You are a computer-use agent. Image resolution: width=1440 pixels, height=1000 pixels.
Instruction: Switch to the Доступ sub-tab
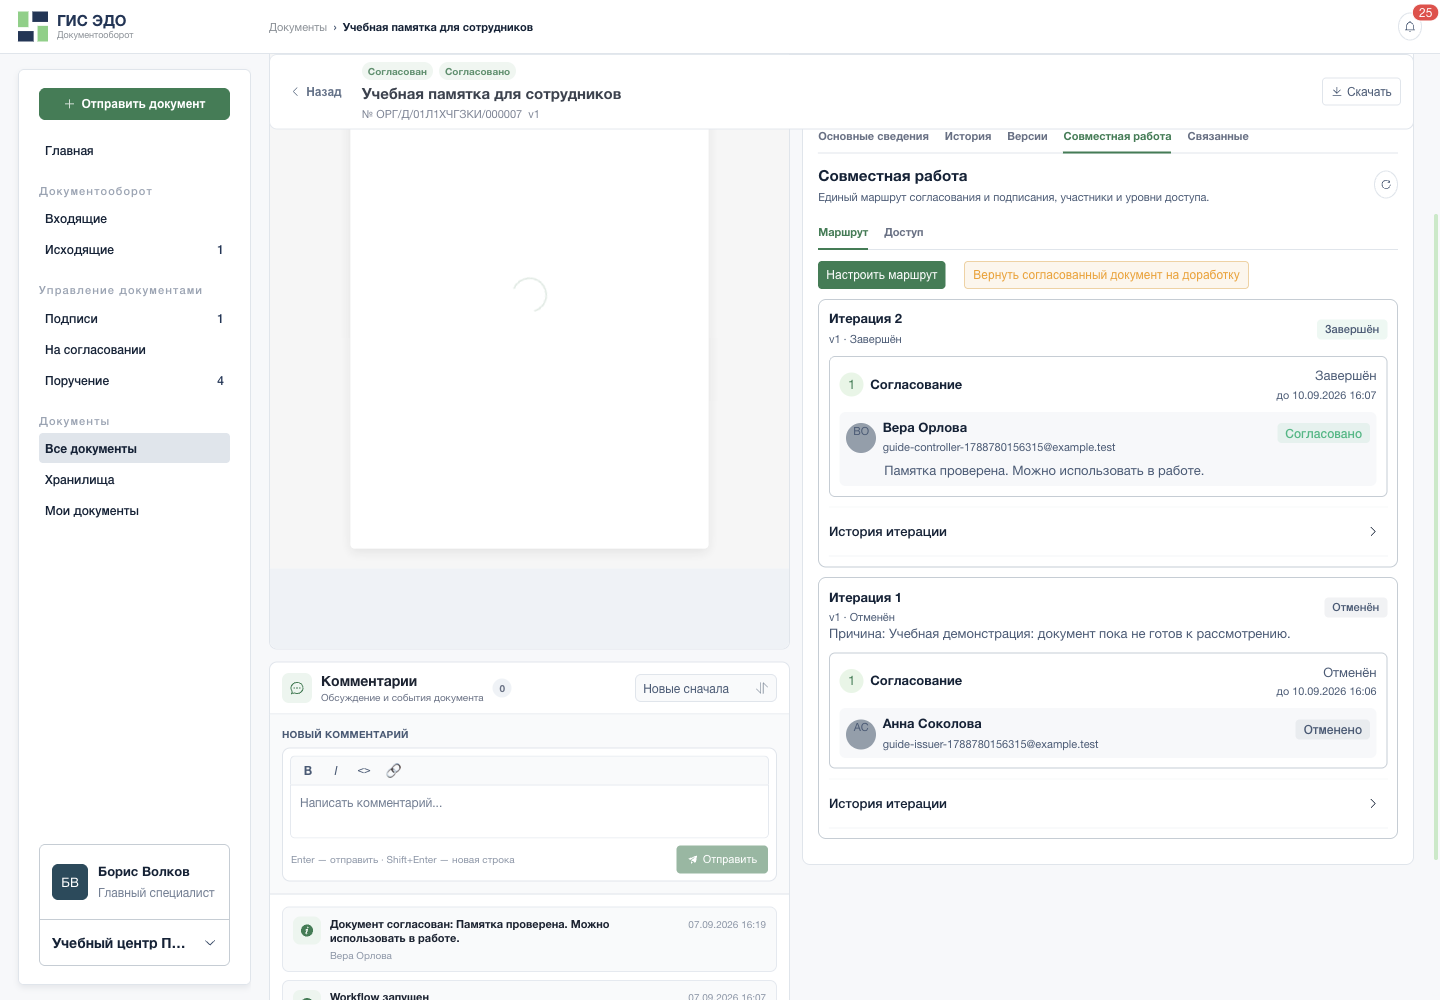tap(904, 233)
